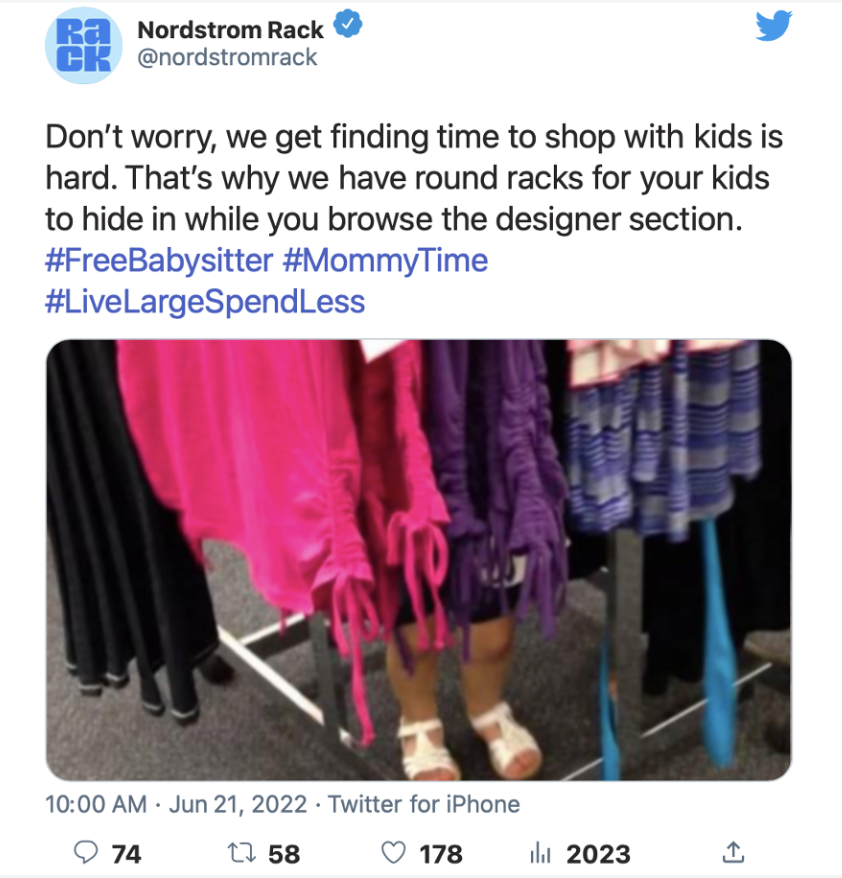Open the #MommyTime hashtag
Screen dimensions: 842x878
pyautogui.click(x=386, y=260)
